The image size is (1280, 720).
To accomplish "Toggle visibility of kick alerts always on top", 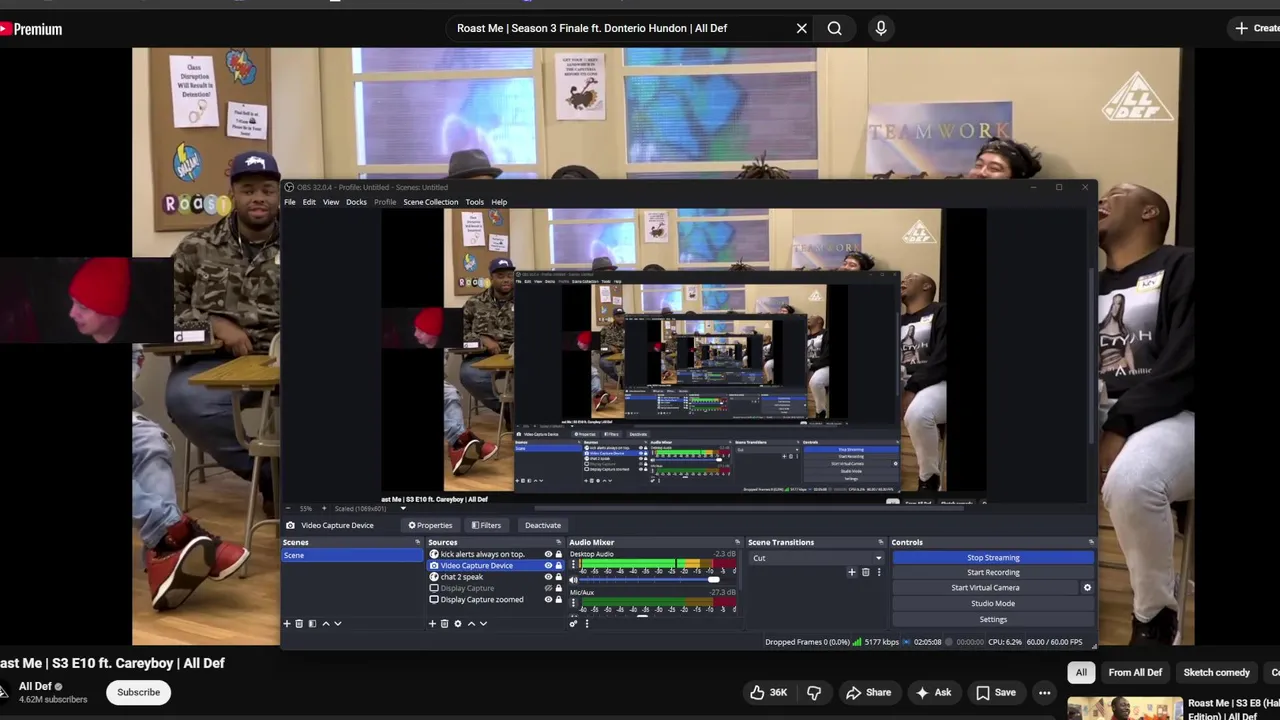I will point(548,554).
